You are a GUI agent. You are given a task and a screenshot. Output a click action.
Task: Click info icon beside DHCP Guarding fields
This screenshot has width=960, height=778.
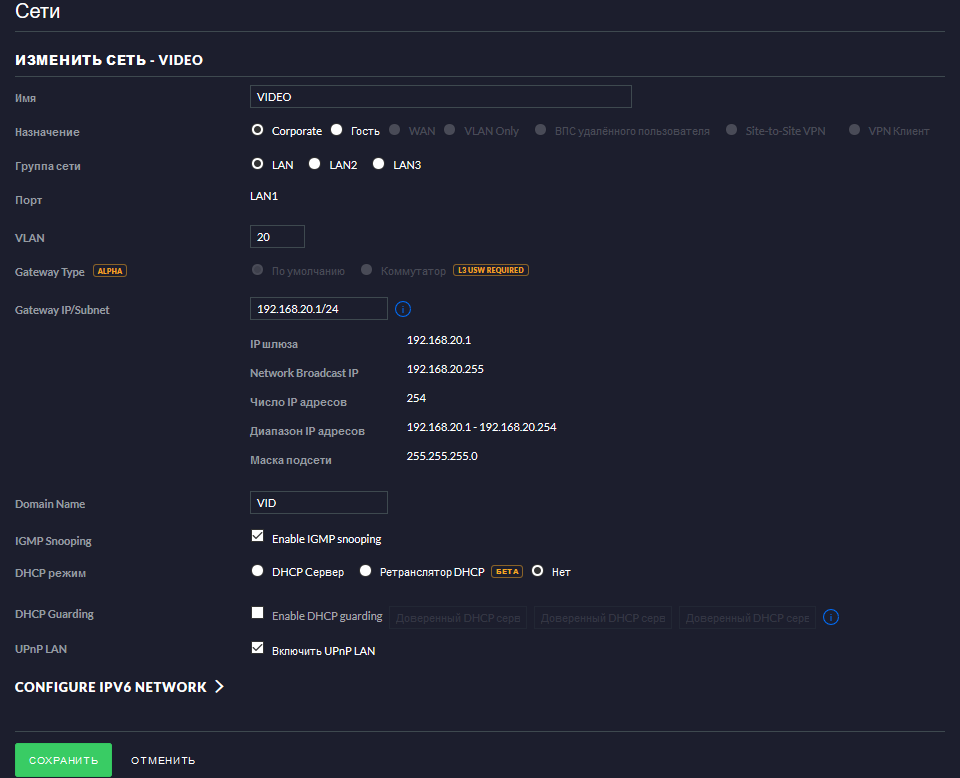coord(830,617)
